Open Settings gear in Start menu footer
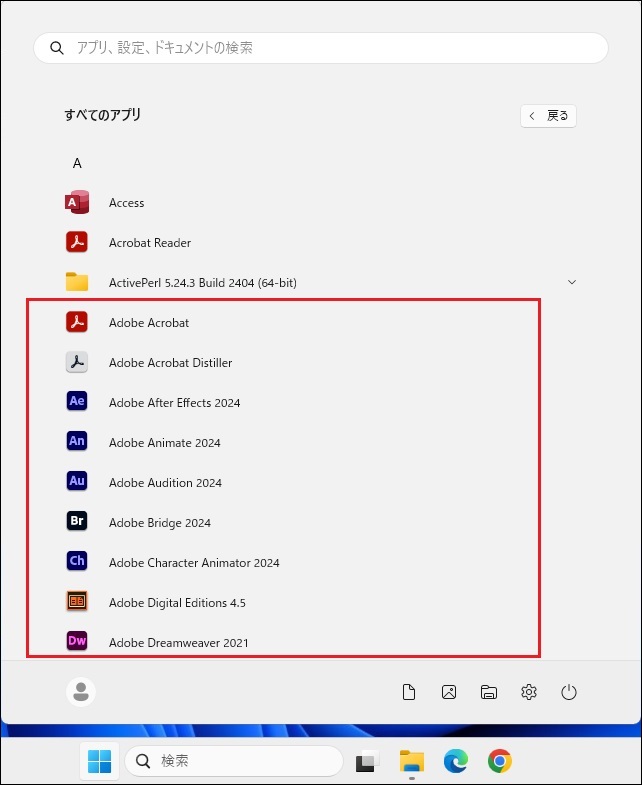This screenshot has height=785, width=642. point(529,692)
